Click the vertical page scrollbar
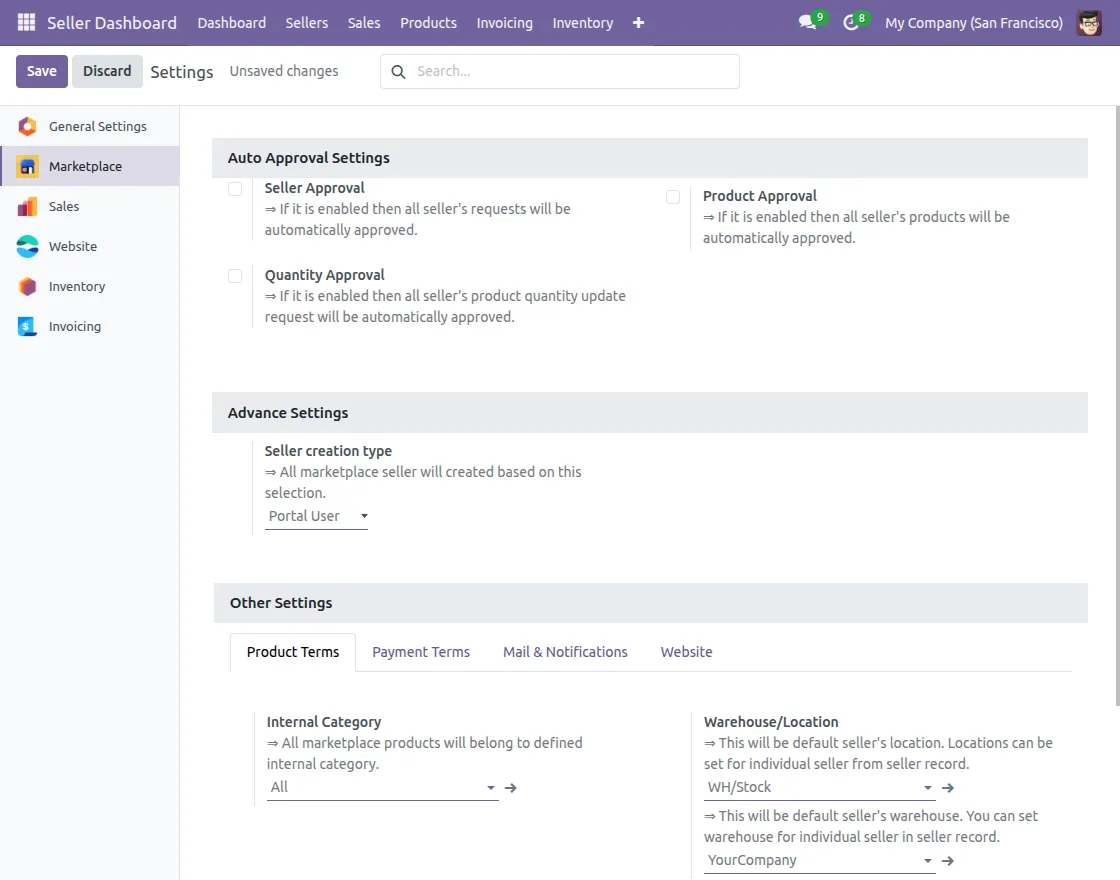Viewport: 1120px width, 880px height. click(1115, 400)
